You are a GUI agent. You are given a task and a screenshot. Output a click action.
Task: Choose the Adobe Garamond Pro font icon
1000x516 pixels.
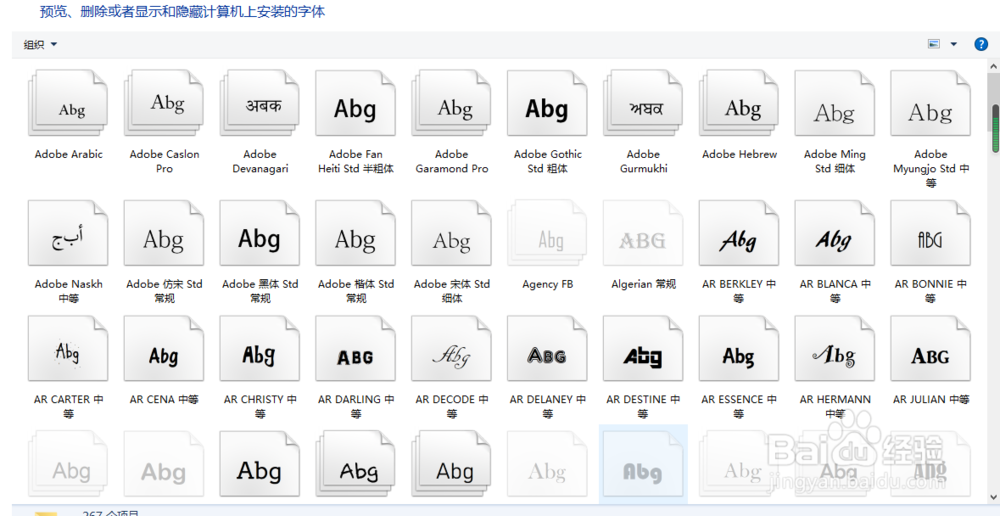(x=452, y=103)
